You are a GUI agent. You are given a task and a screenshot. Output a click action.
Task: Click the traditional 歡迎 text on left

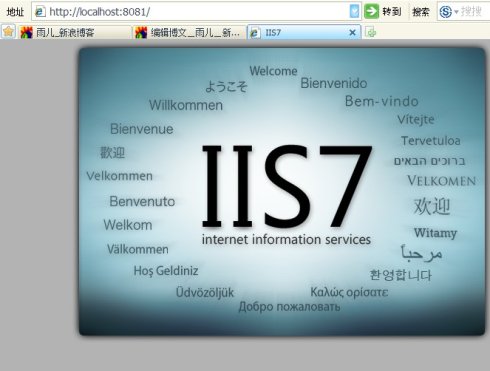[x=113, y=153]
